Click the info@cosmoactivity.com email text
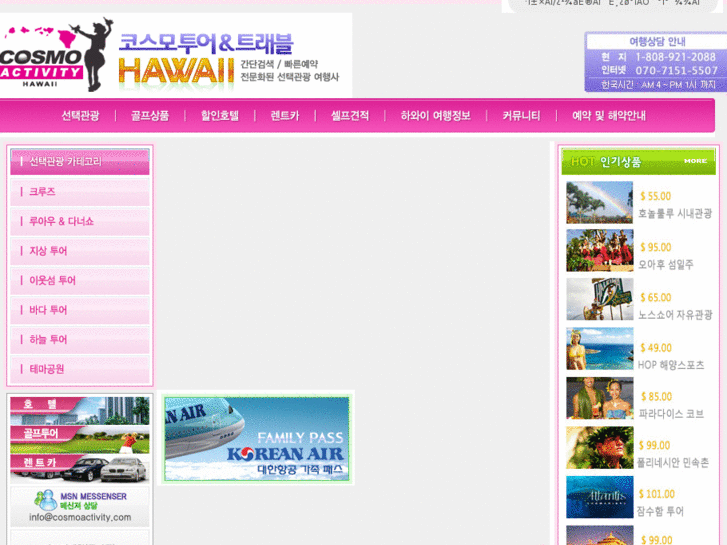This screenshot has width=727, height=545. pos(80,517)
